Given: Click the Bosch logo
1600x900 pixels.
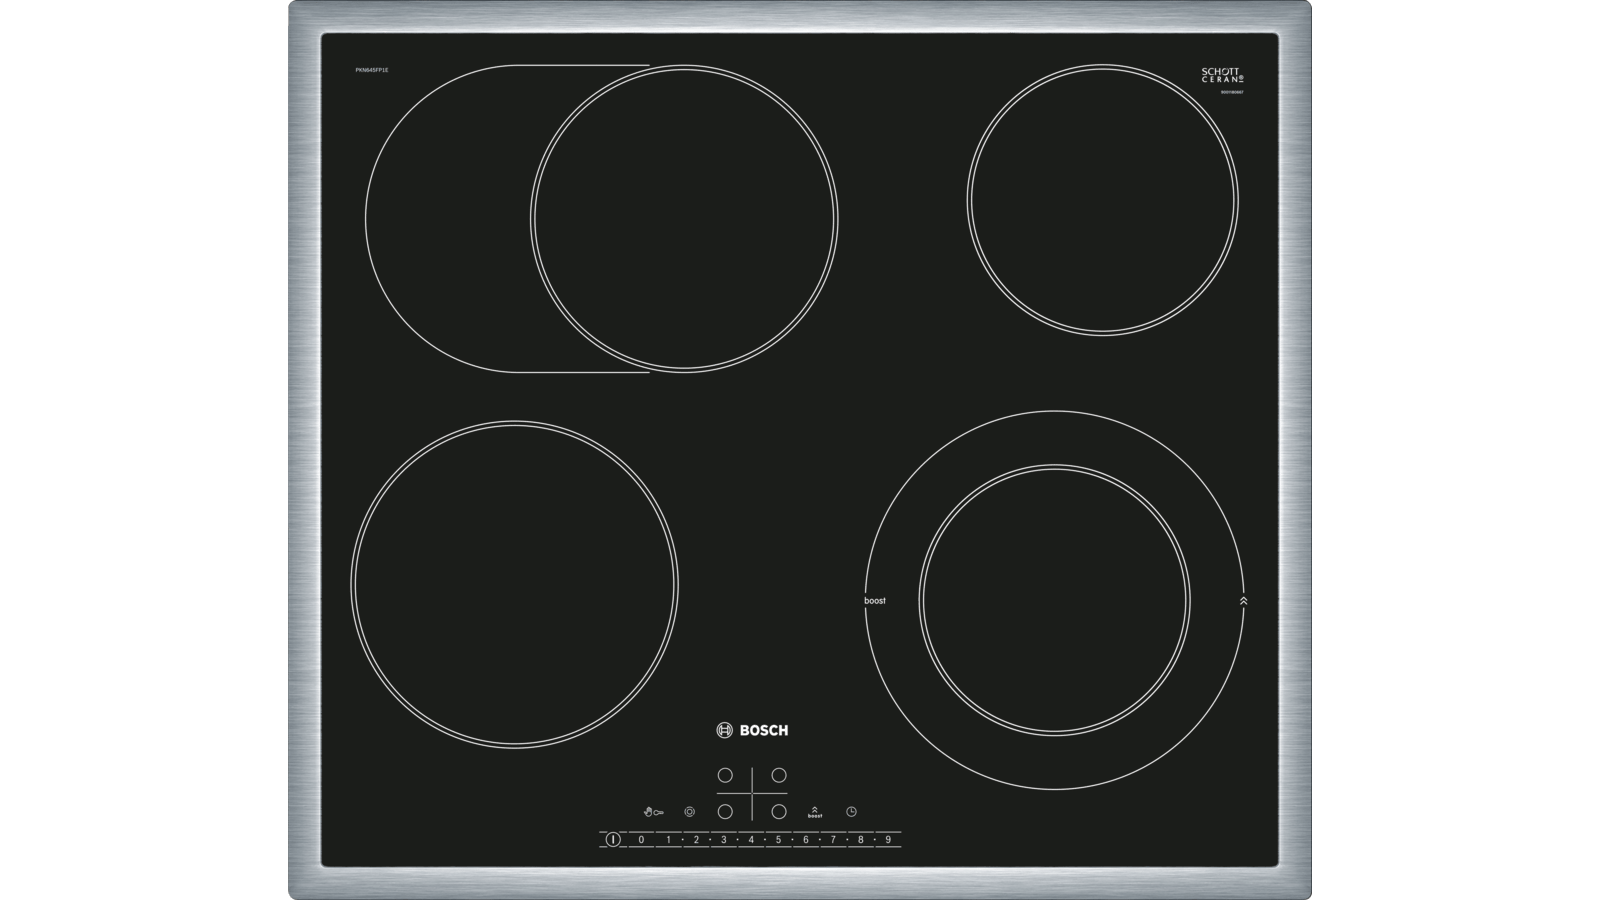Looking at the screenshot, I should (x=752, y=731).
